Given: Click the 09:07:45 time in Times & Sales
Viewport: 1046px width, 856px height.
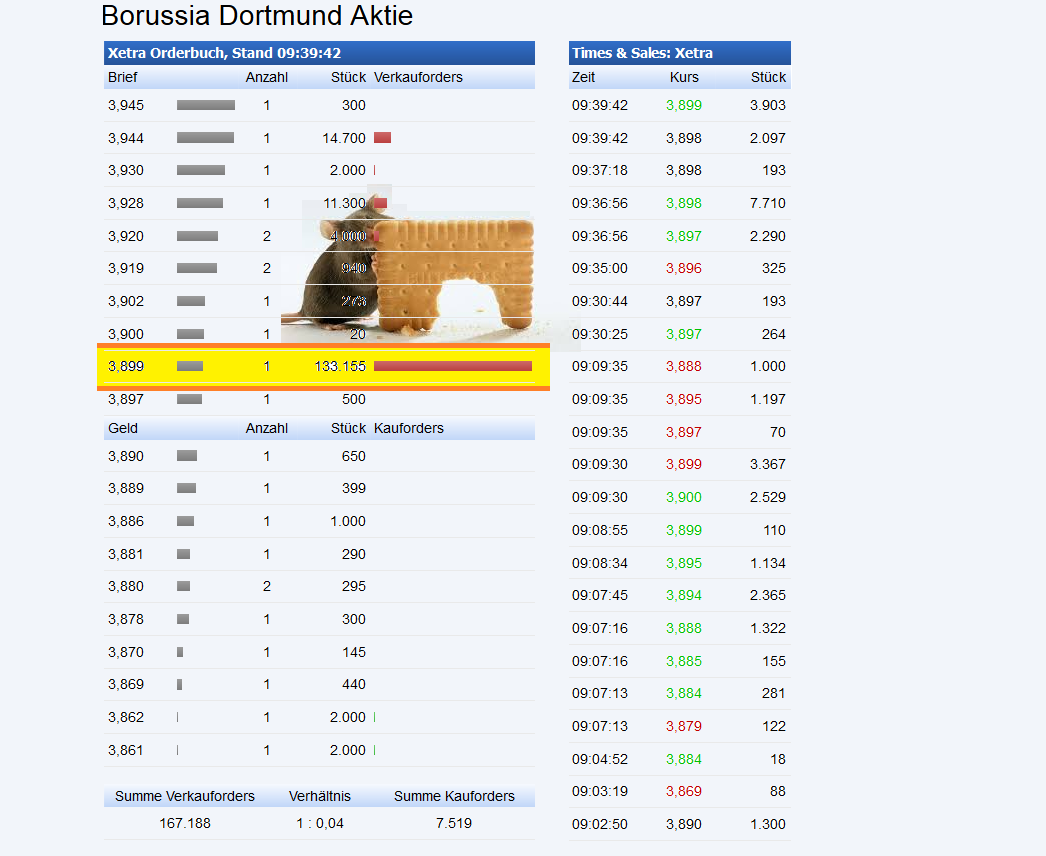Looking at the screenshot, I should (x=600, y=595).
